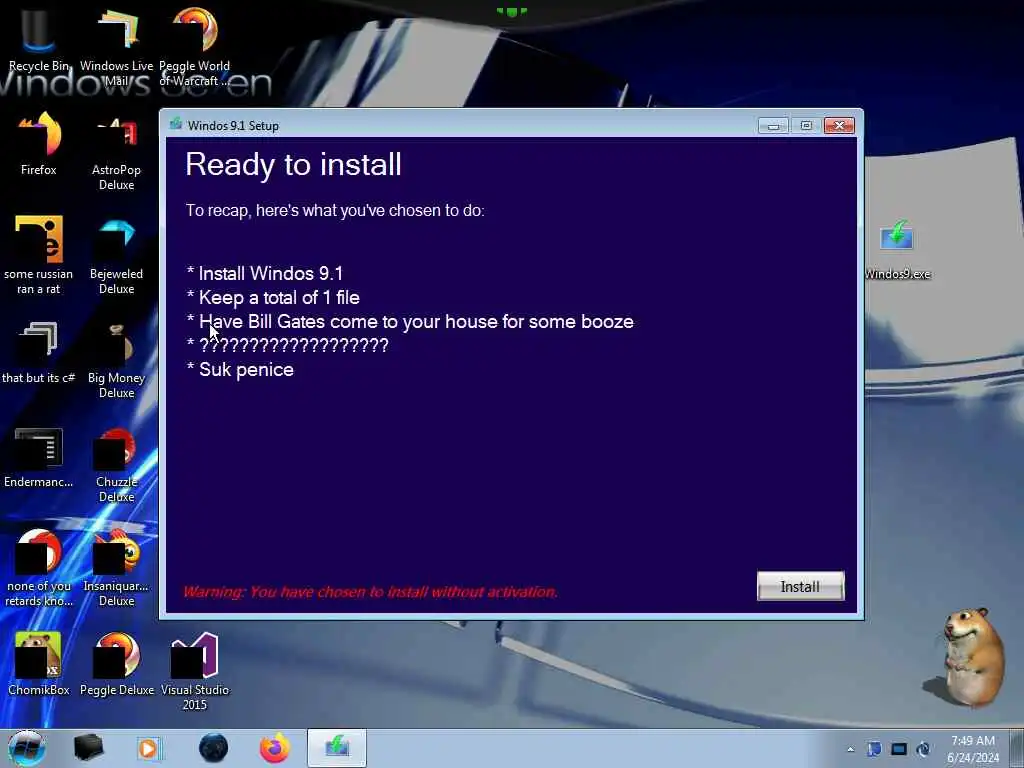Click 'Keep a total of 1 file' line
The image size is (1024, 768).
point(273,298)
